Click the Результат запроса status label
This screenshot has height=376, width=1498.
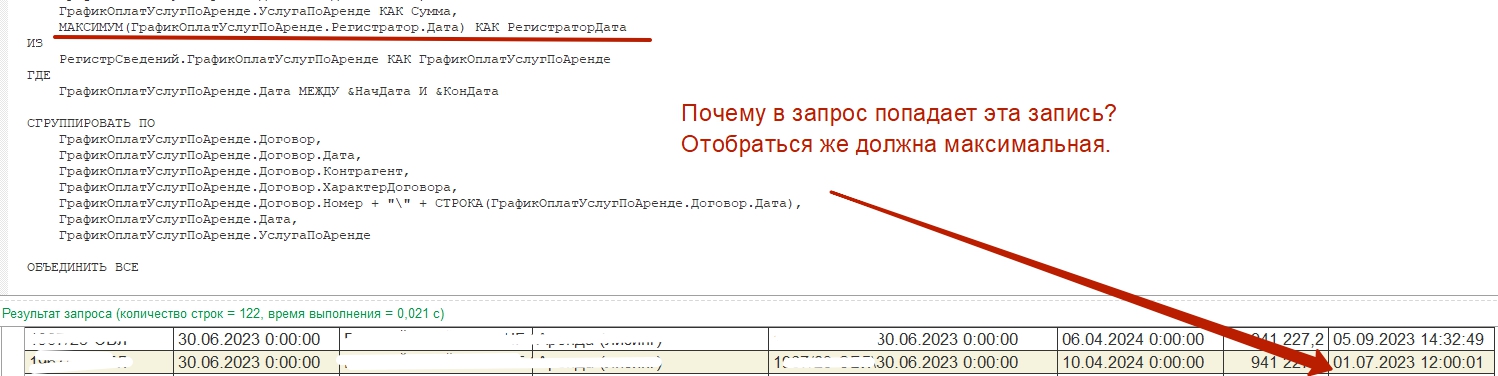(223, 313)
